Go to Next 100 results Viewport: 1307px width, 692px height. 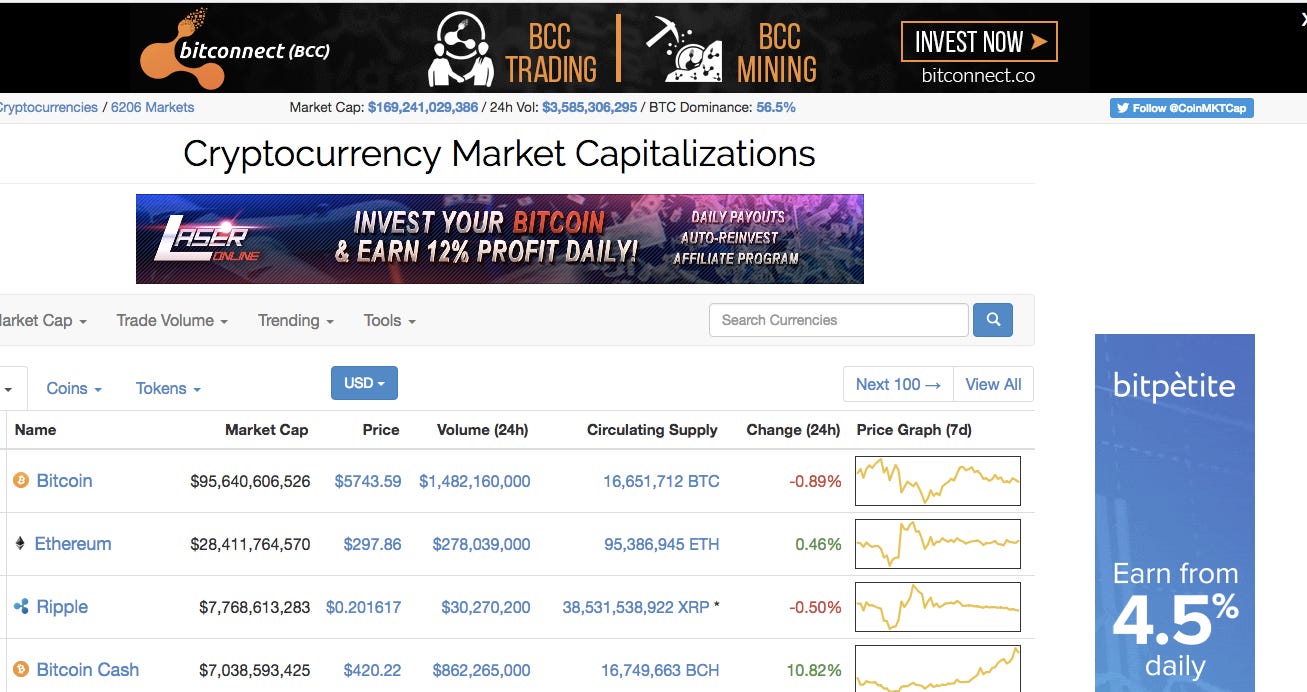898,384
